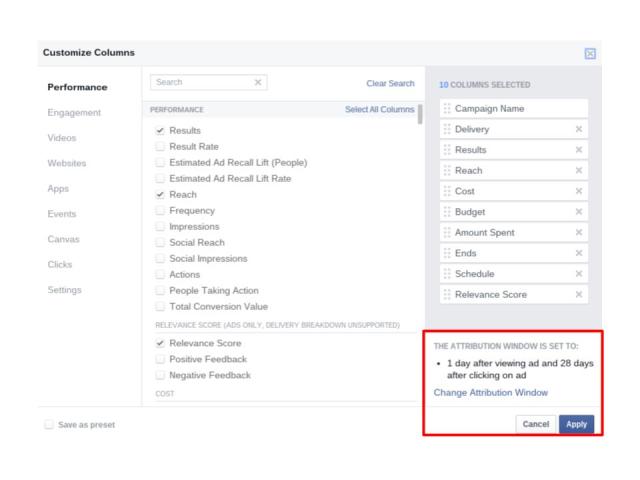Viewport: 640px width, 480px height.
Task: Clear the search field with the X icon
Action: pos(258,82)
